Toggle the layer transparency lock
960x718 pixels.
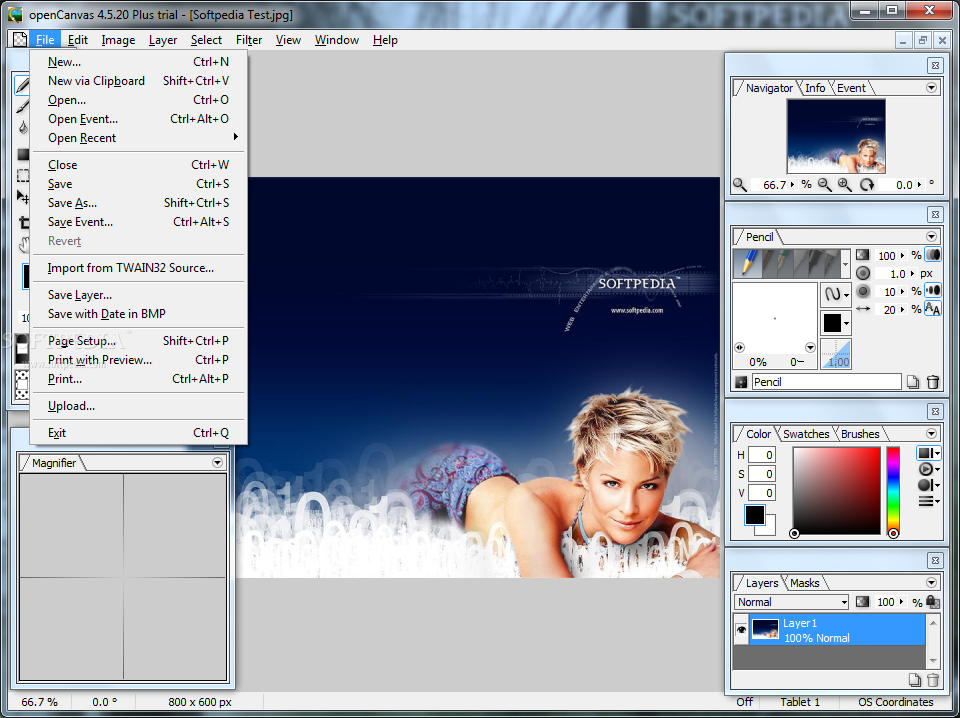[933, 602]
